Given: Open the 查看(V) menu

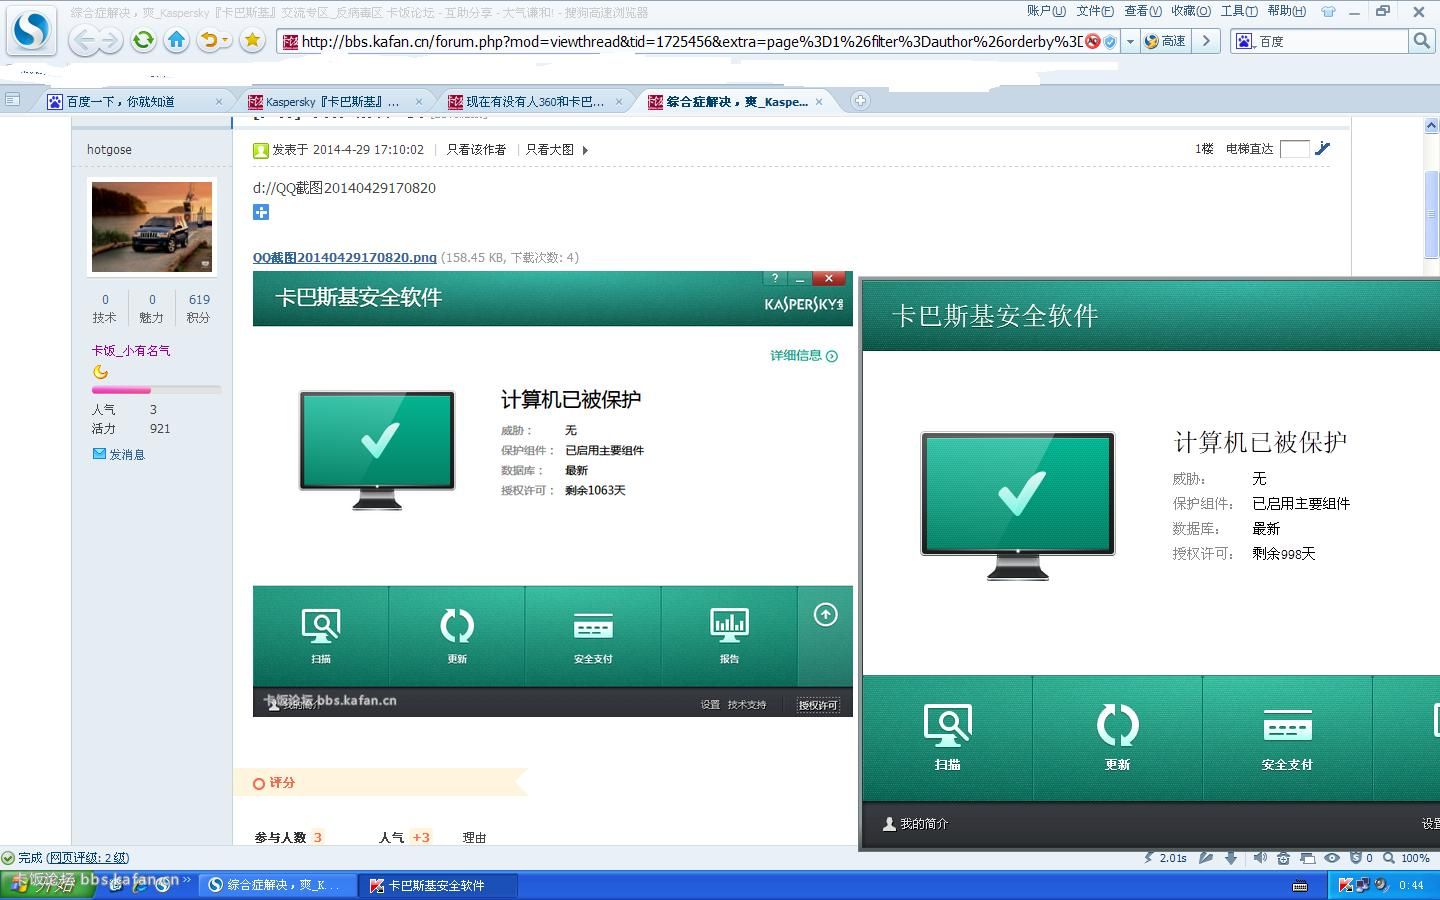Looking at the screenshot, I should (x=1143, y=11).
